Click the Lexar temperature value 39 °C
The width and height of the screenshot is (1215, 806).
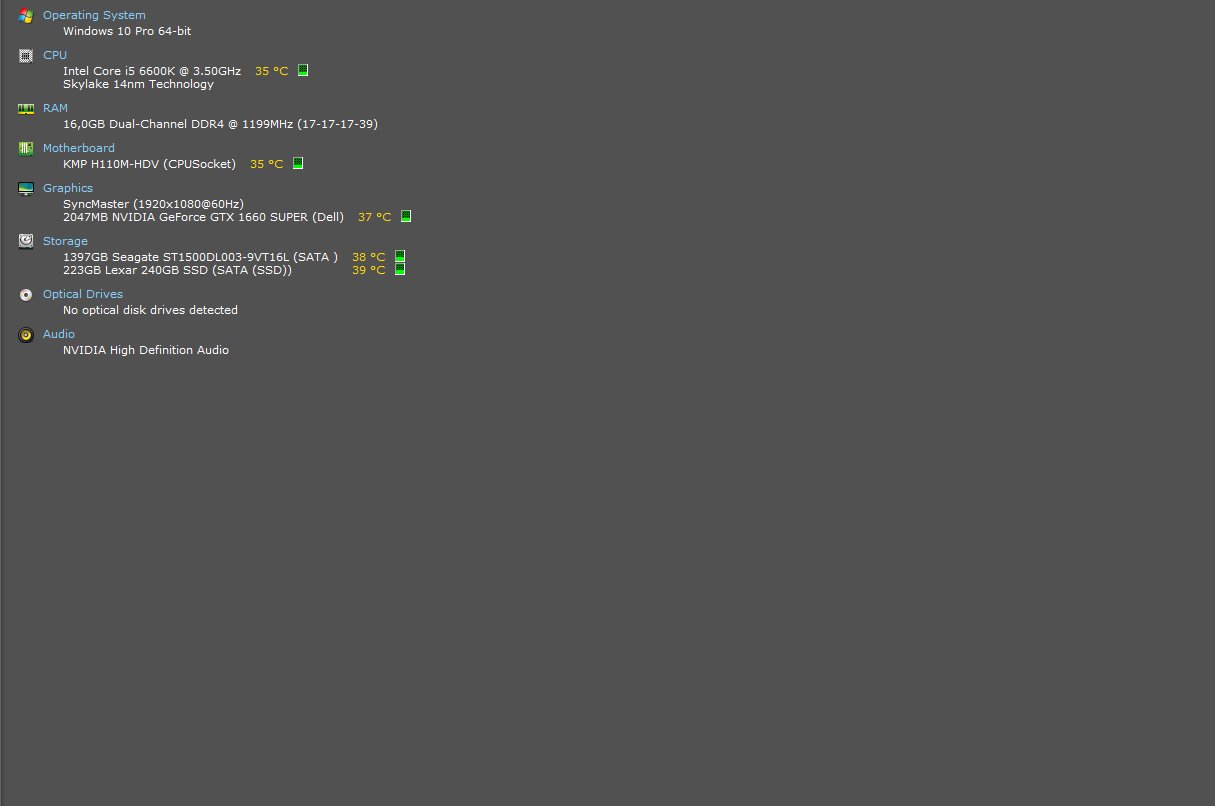(x=368, y=270)
